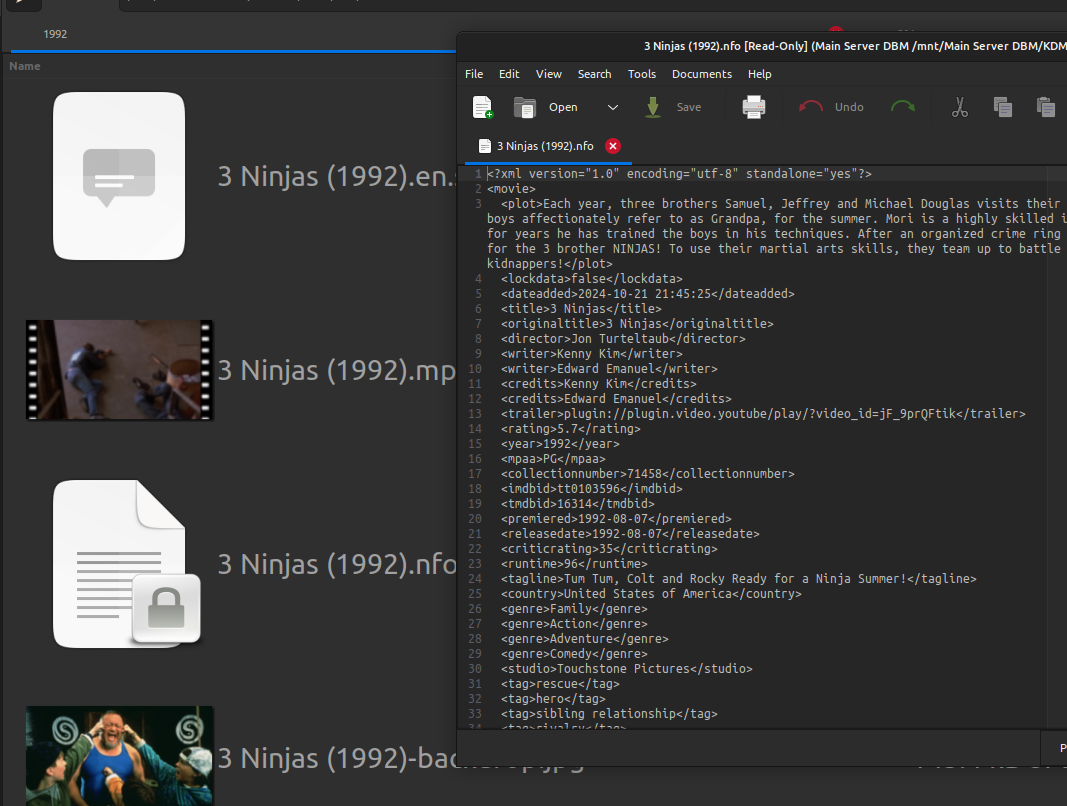Click the Paste clipboard icon
The width and height of the screenshot is (1067, 806).
(x=1046, y=107)
